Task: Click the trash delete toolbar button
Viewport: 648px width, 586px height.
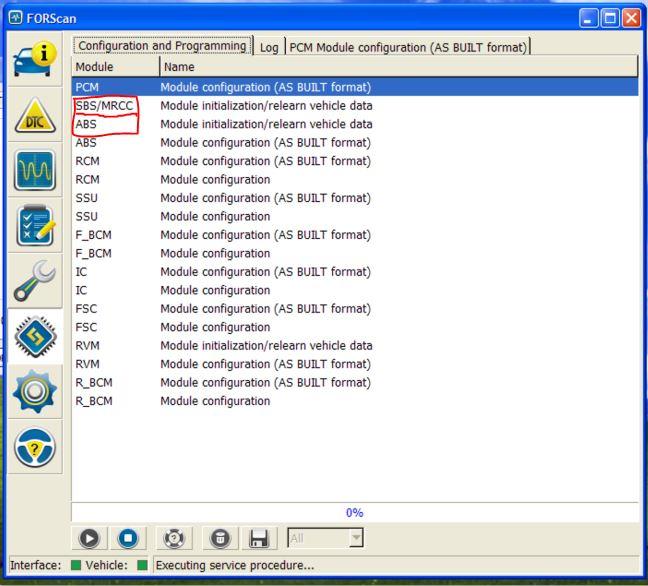Action: tap(220, 538)
